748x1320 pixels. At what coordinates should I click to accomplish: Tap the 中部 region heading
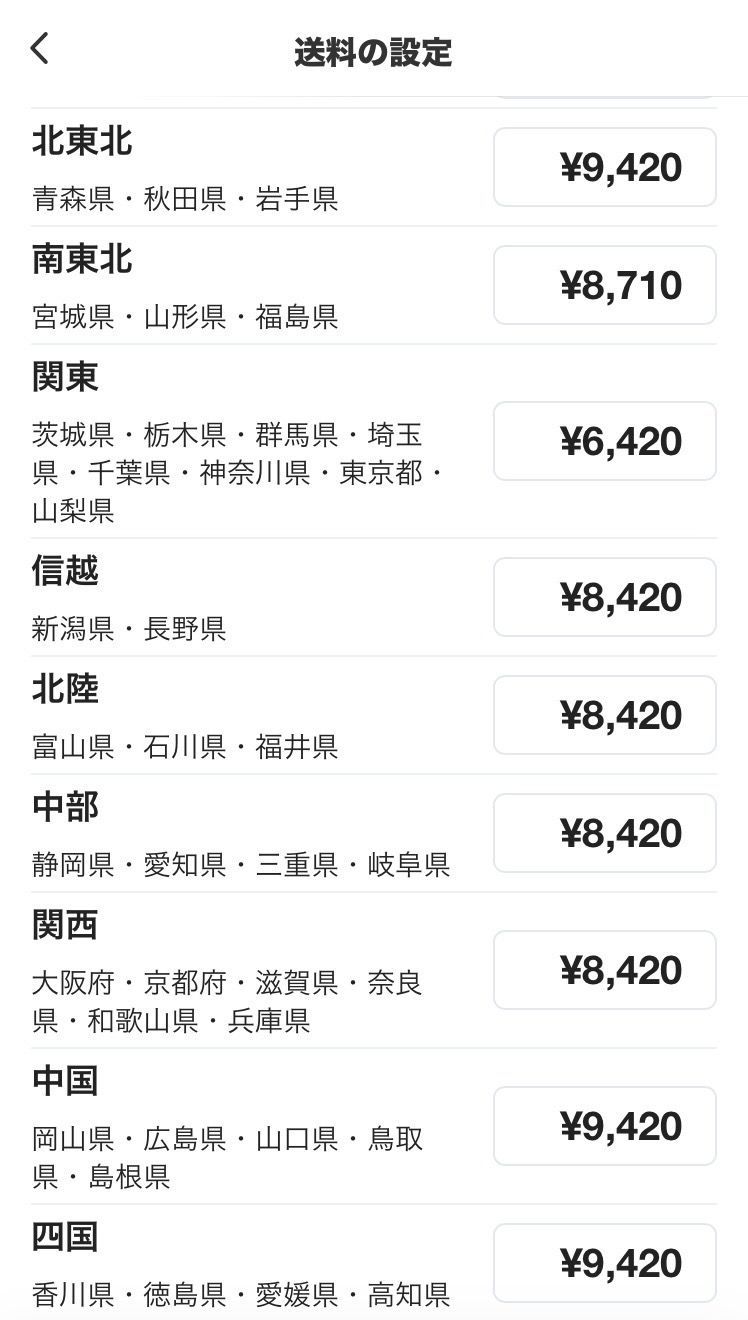point(65,807)
